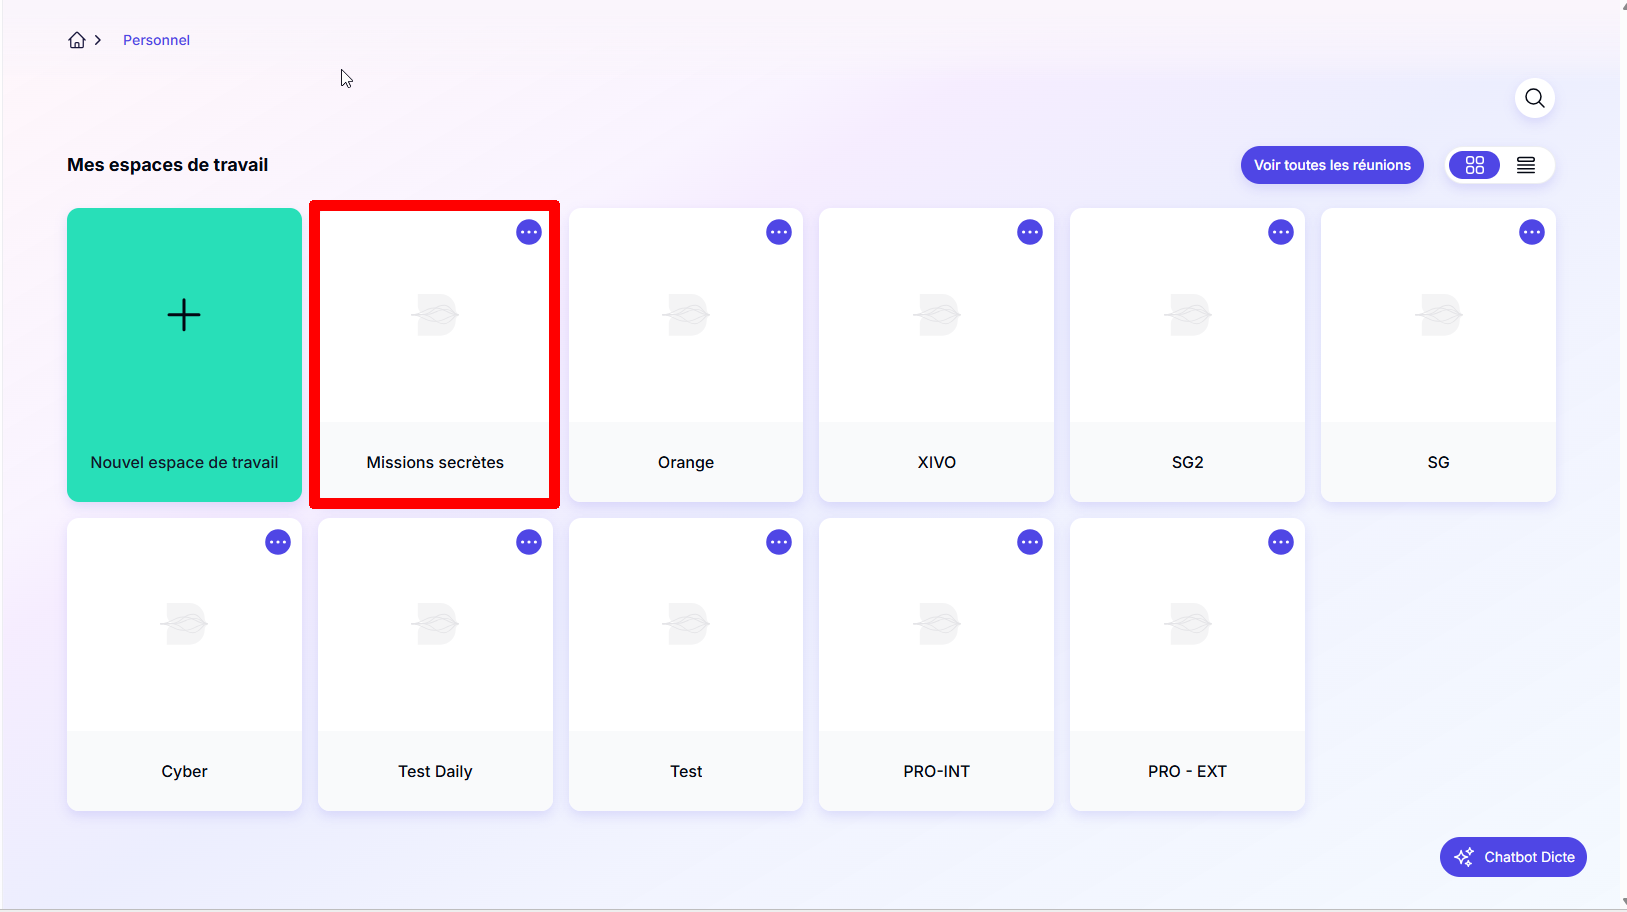1627x912 pixels.
Task: Open options menu for Missions secrètes
Action: pyautogui.click(x=529, y=232)
